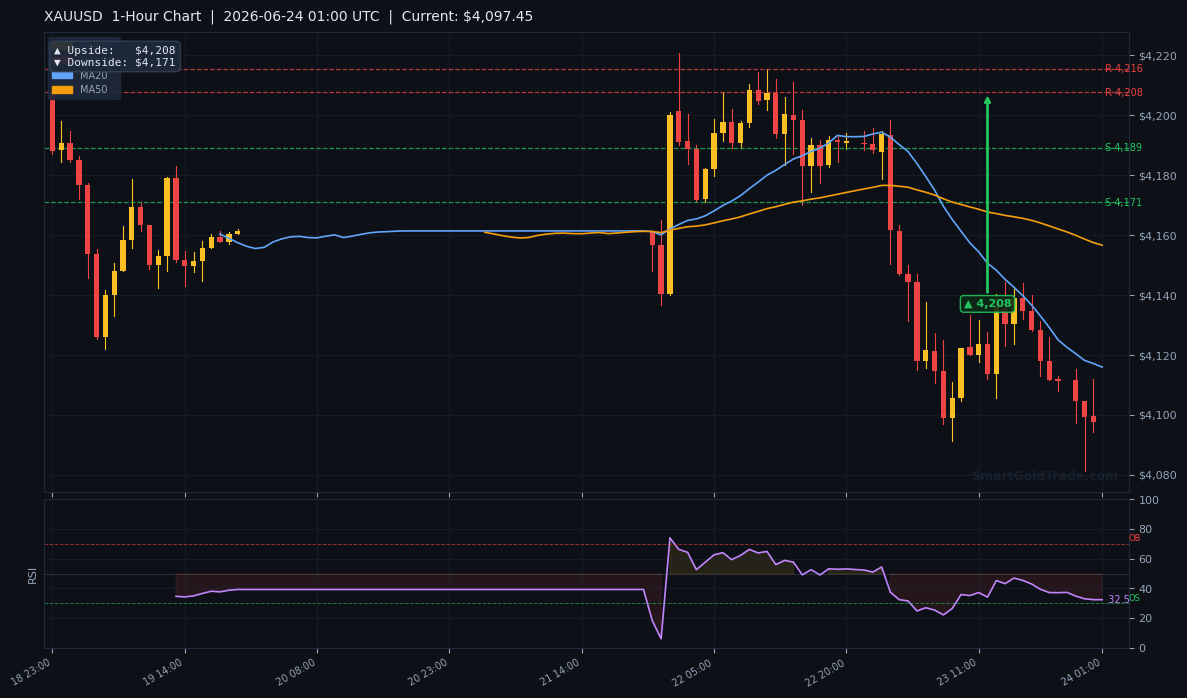Click the 22 20:00 time axis label
This screenshot has height=698, width=1187.
point(826,670)
